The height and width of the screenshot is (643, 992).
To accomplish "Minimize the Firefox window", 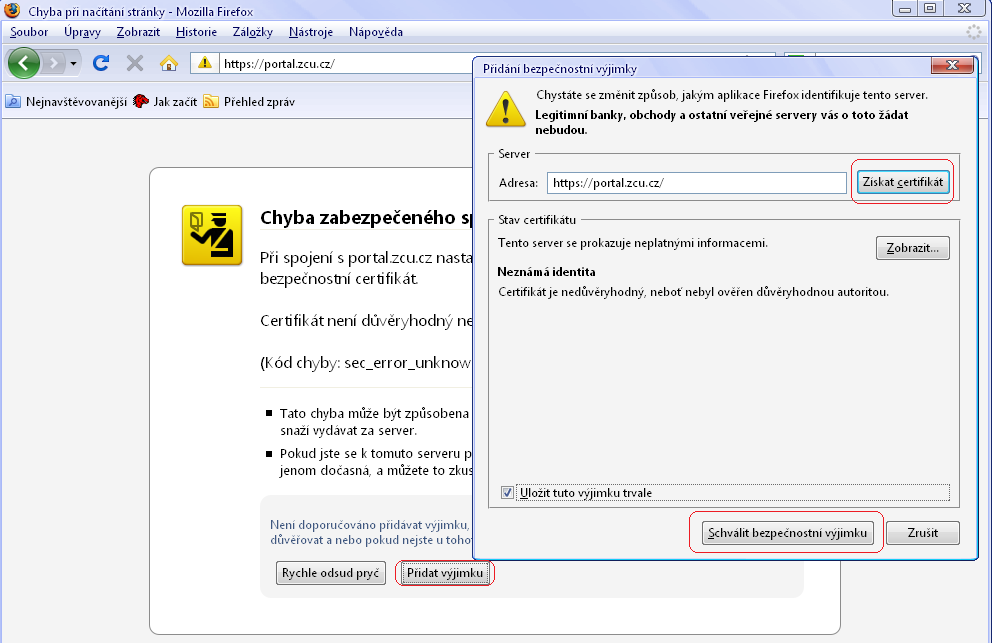I will pos(905,8).
